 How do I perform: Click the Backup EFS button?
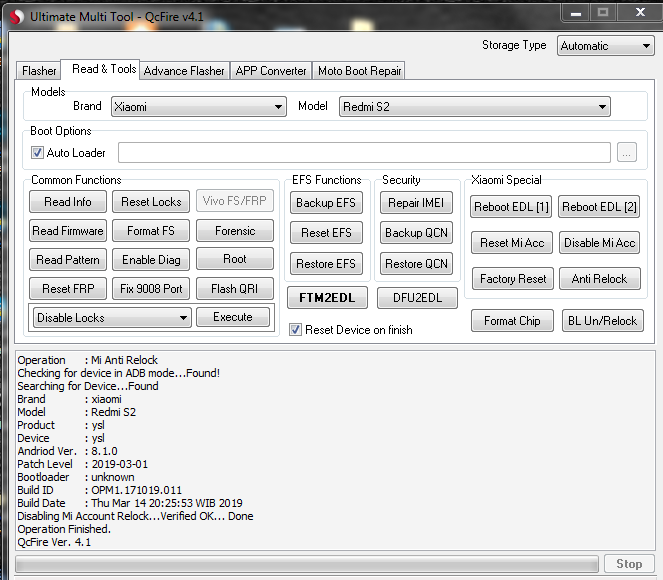pos(326,202)
